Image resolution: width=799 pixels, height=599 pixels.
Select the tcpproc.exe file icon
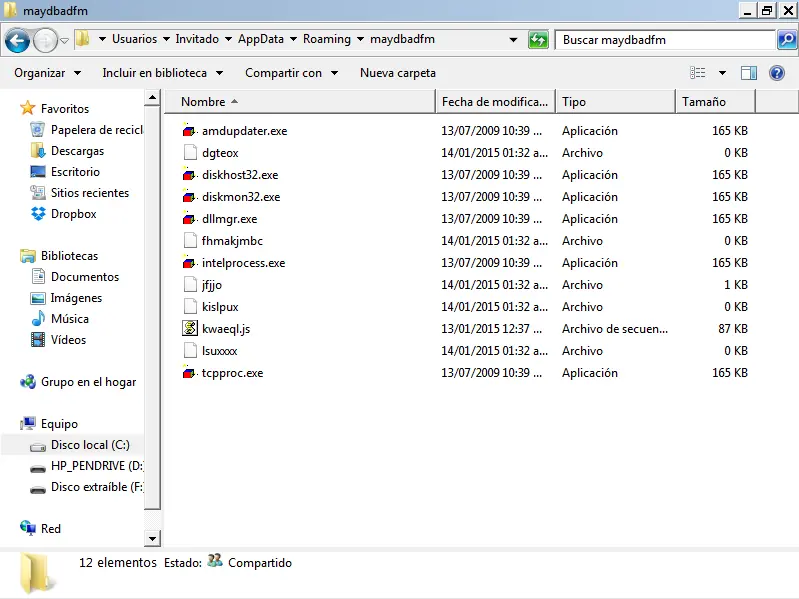[189, 372]
